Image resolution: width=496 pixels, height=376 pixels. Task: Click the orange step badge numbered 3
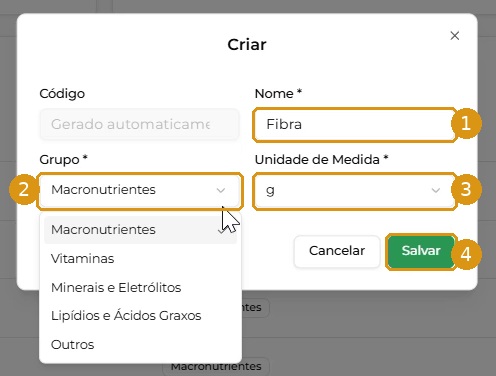click(x=466, y=190)
